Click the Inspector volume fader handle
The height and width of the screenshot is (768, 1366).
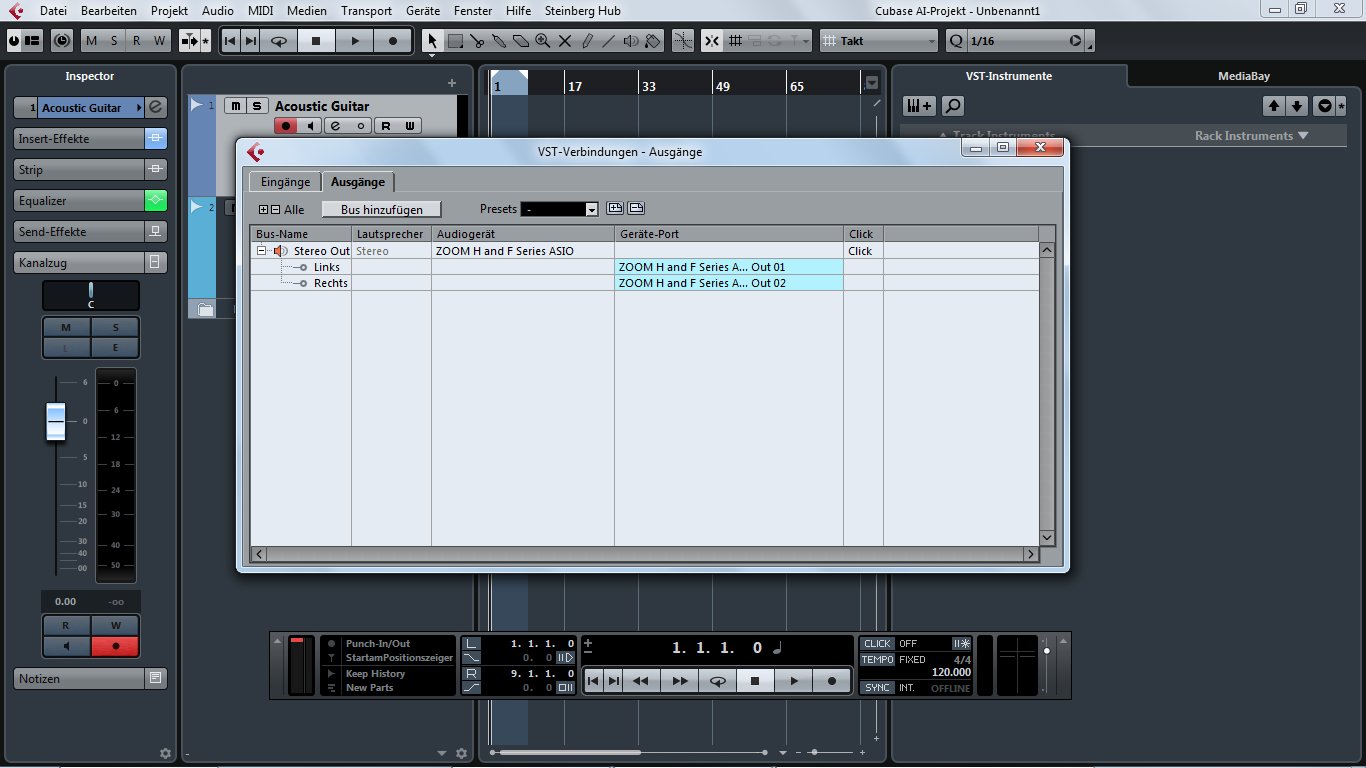pos(56,421)
